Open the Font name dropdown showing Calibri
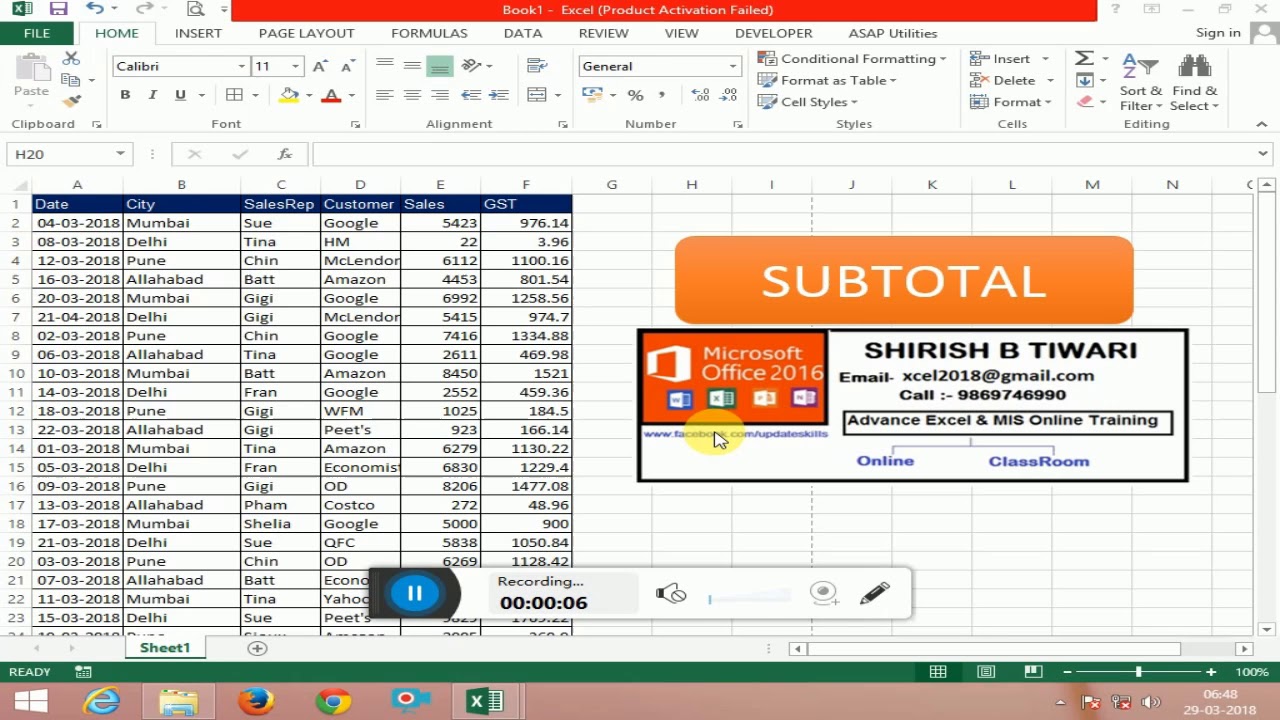 click(x=241, y=66)
